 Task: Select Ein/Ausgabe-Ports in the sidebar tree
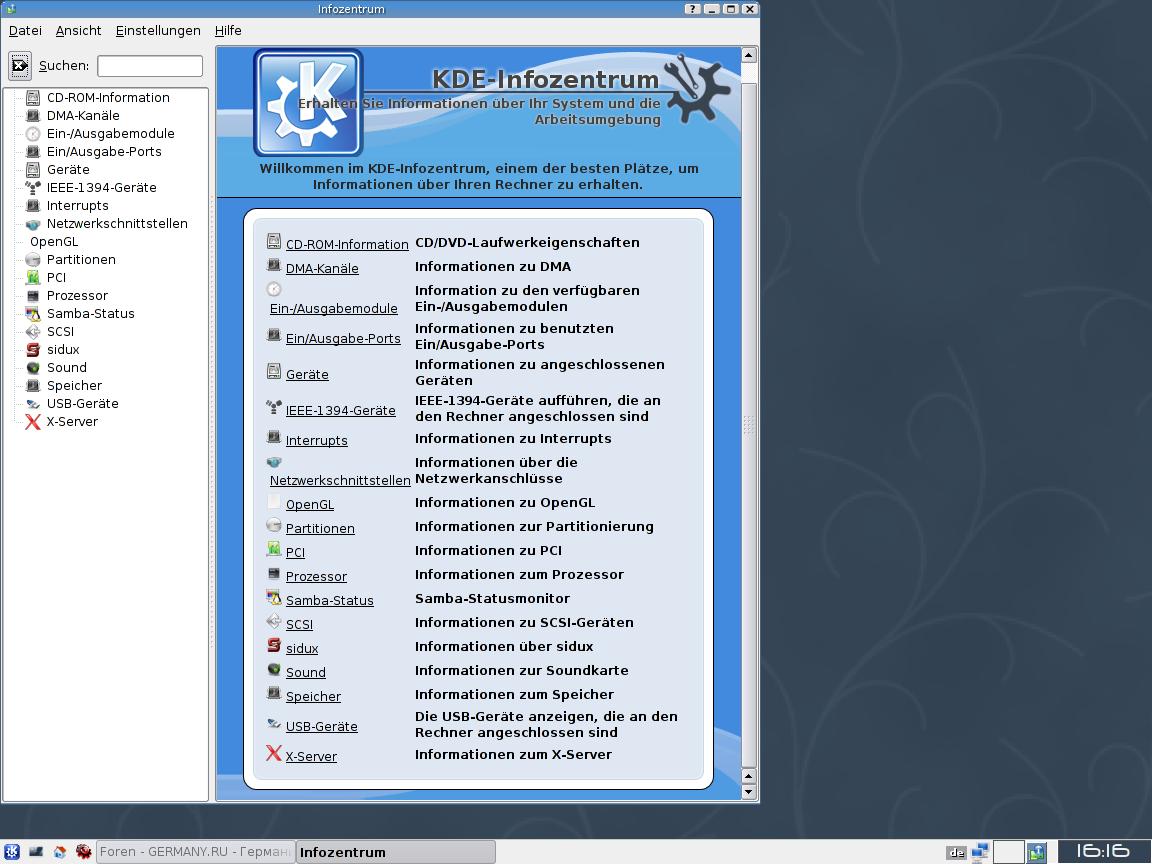tap(104, 152)
